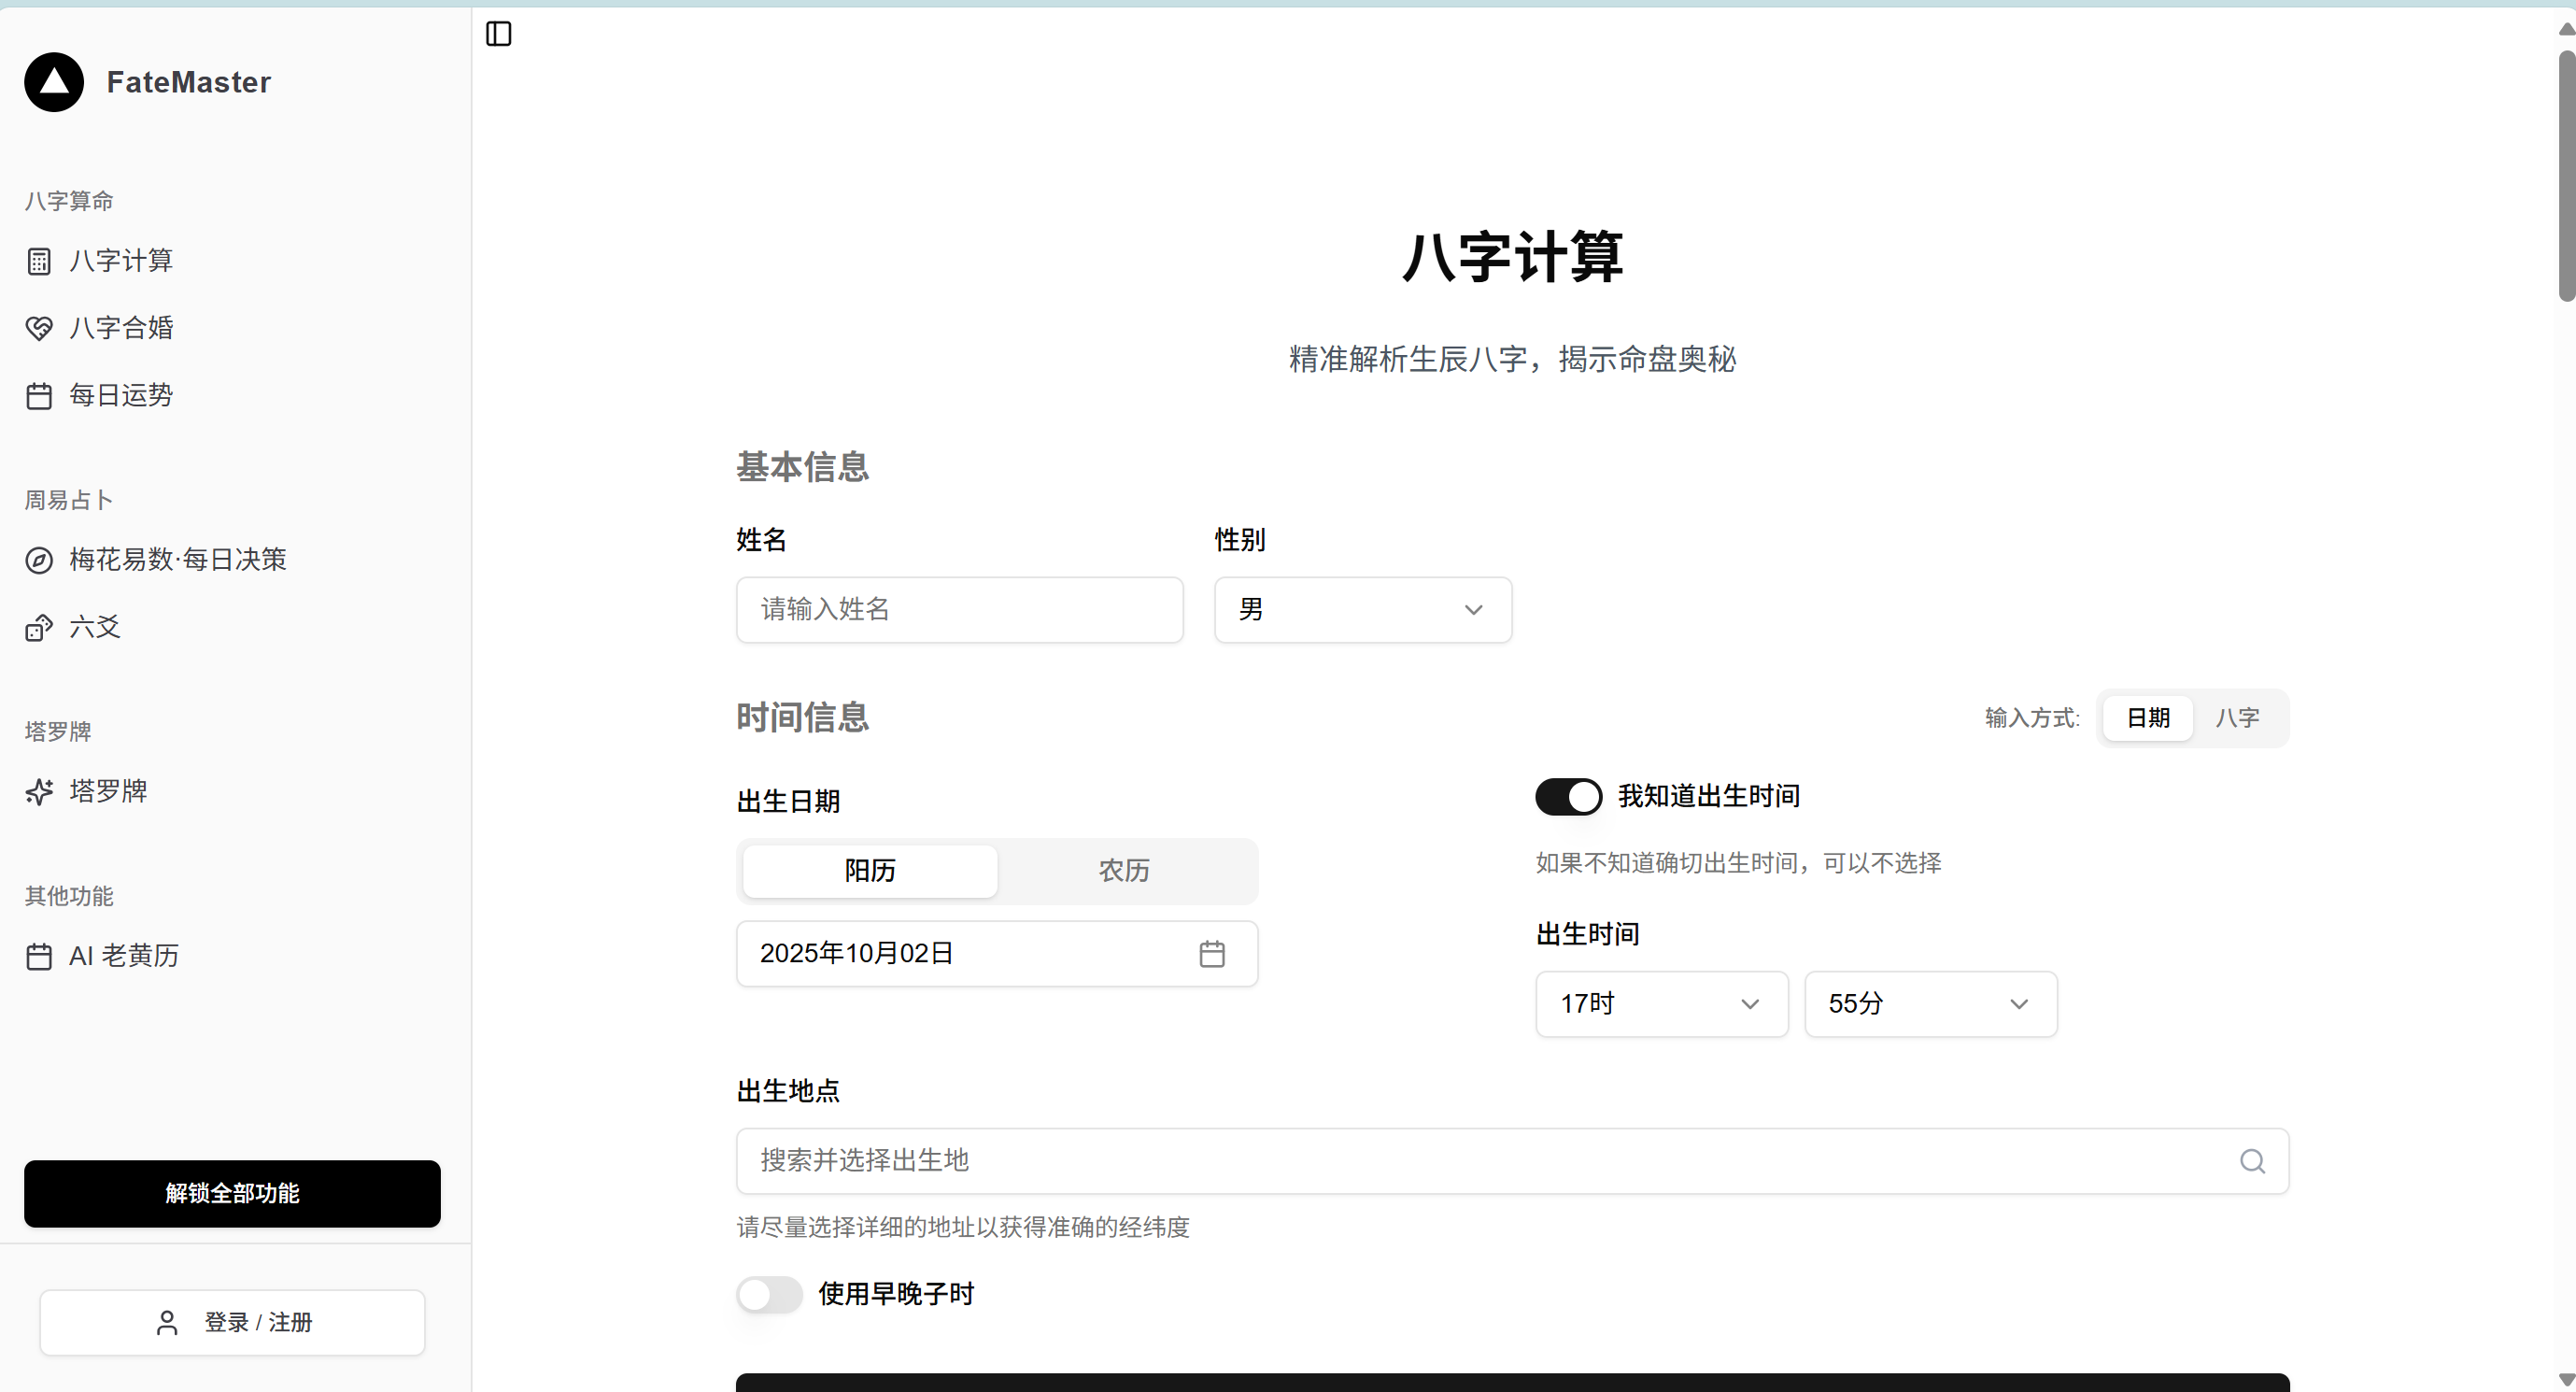This screenshot has height=1392, width=2576.
Task: Expand the 17时 hour dropdown
Action: tap(1661, 1004)
